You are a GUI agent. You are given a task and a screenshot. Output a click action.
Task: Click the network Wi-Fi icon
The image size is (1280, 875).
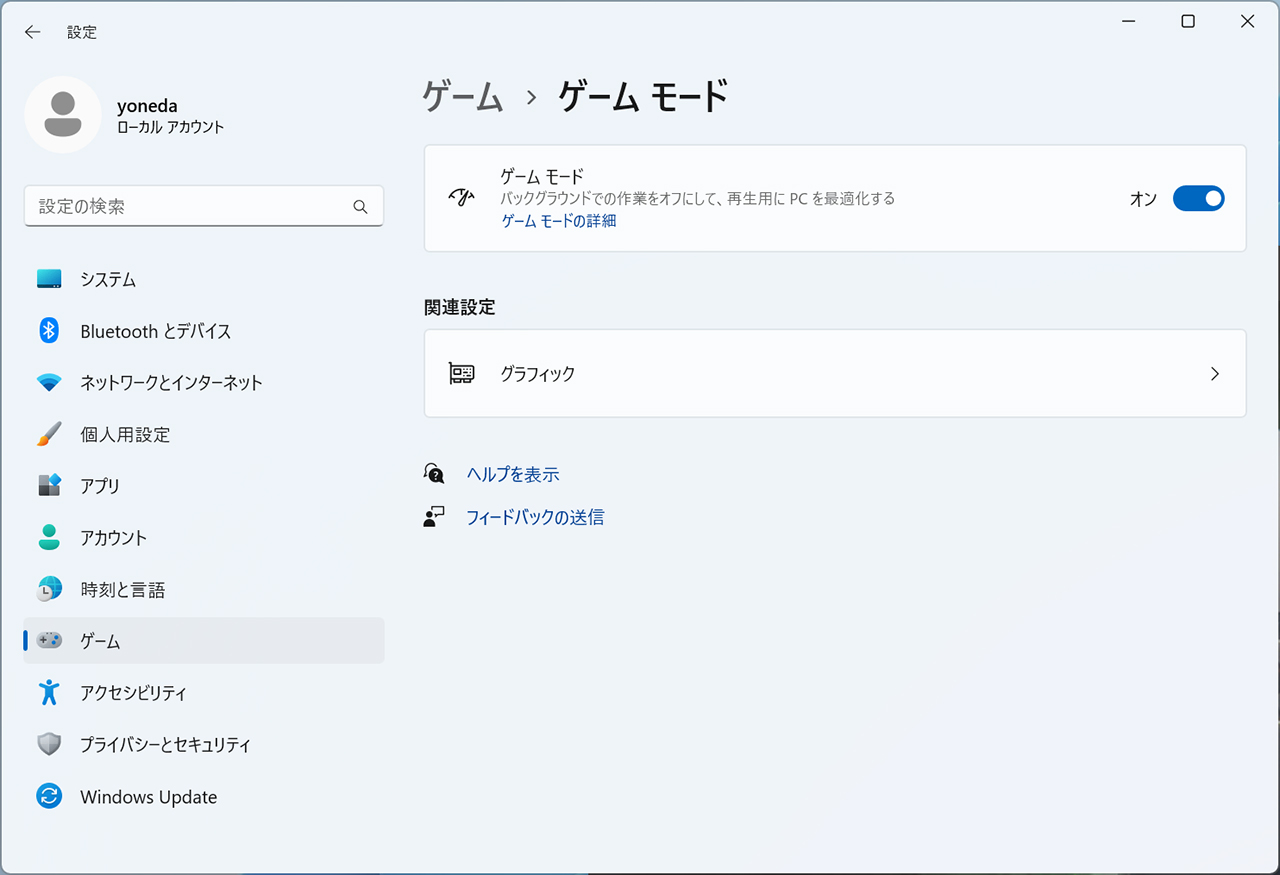(49, 383)
